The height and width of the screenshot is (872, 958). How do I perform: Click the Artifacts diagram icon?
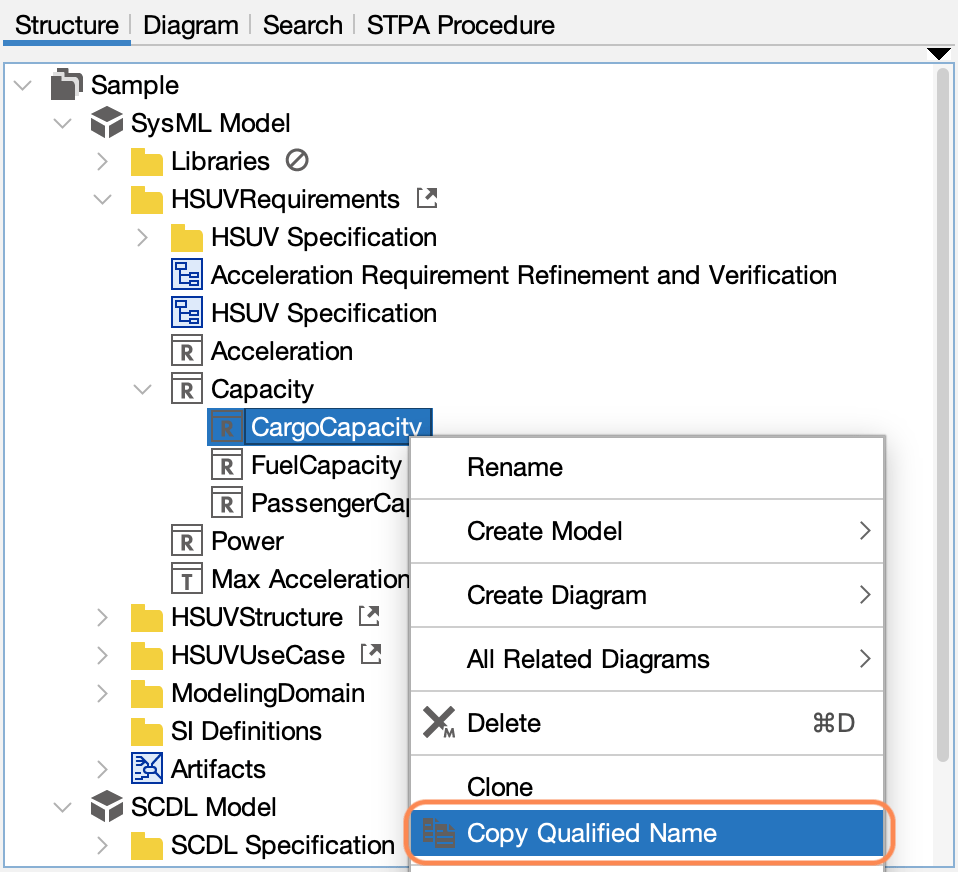point(147,770)
